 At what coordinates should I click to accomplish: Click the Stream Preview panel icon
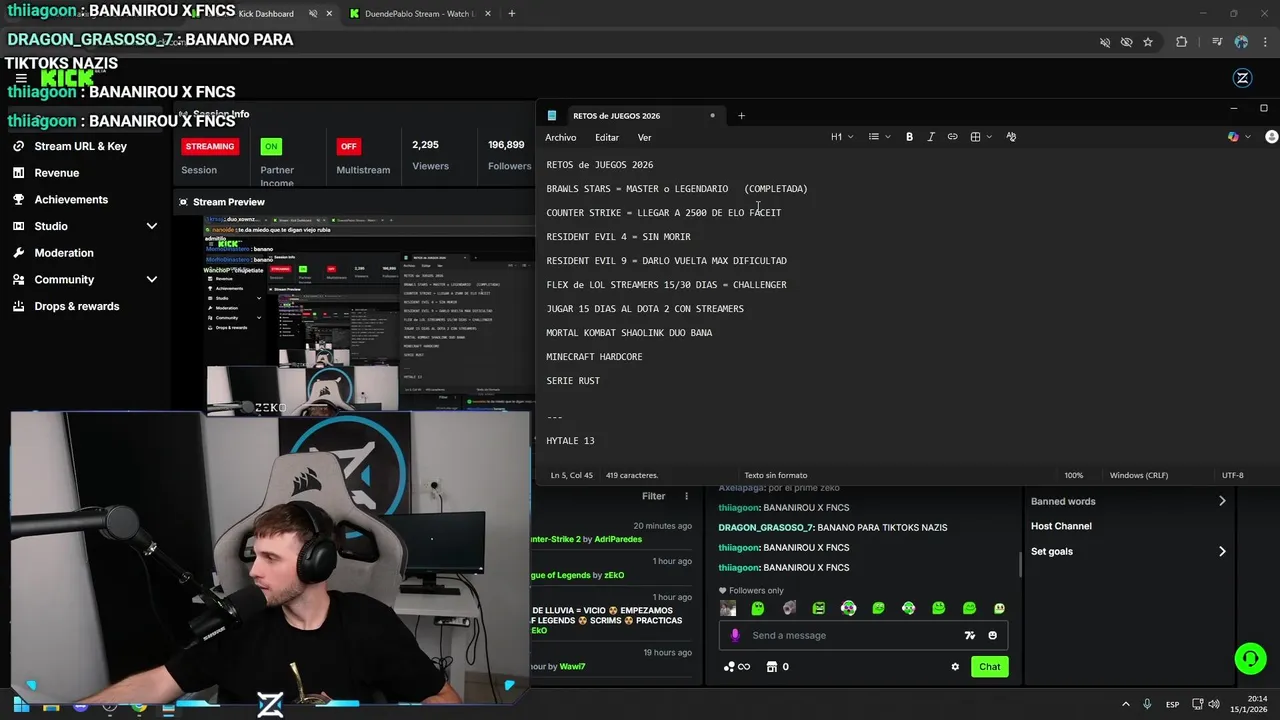pyautogui.click(x=183, y=202)
